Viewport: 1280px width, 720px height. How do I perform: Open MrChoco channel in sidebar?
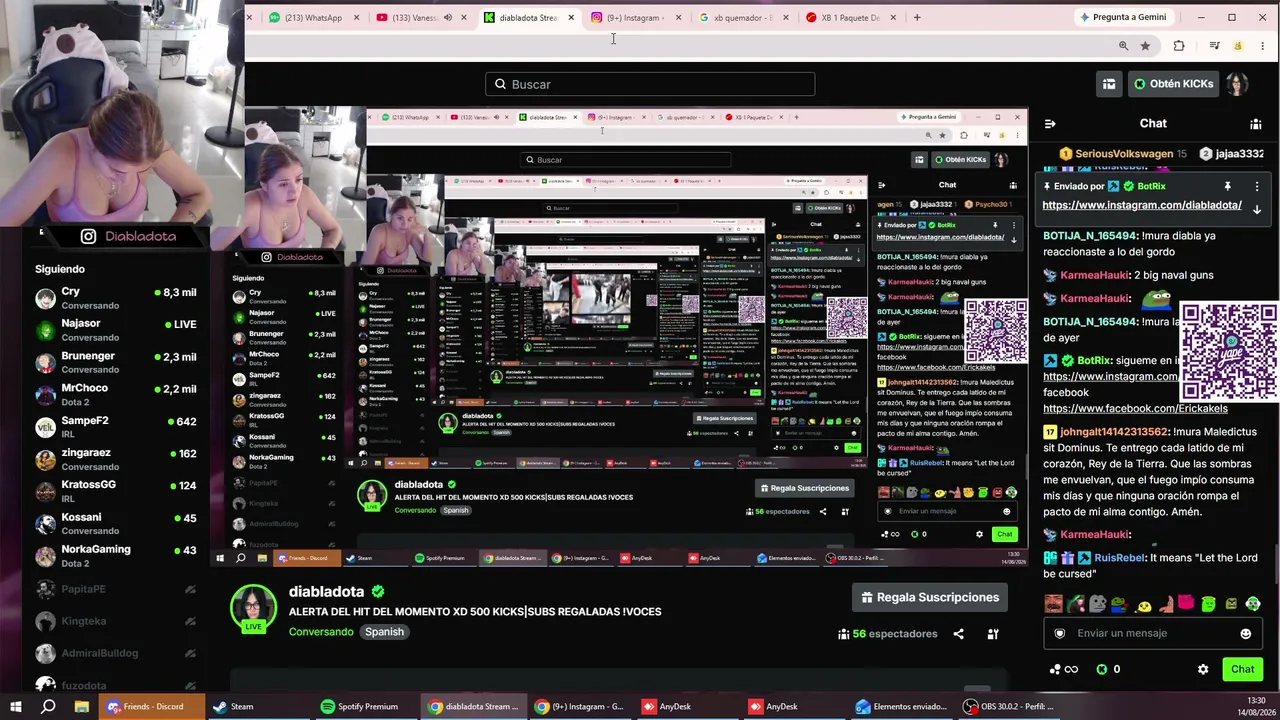(115, 394)
